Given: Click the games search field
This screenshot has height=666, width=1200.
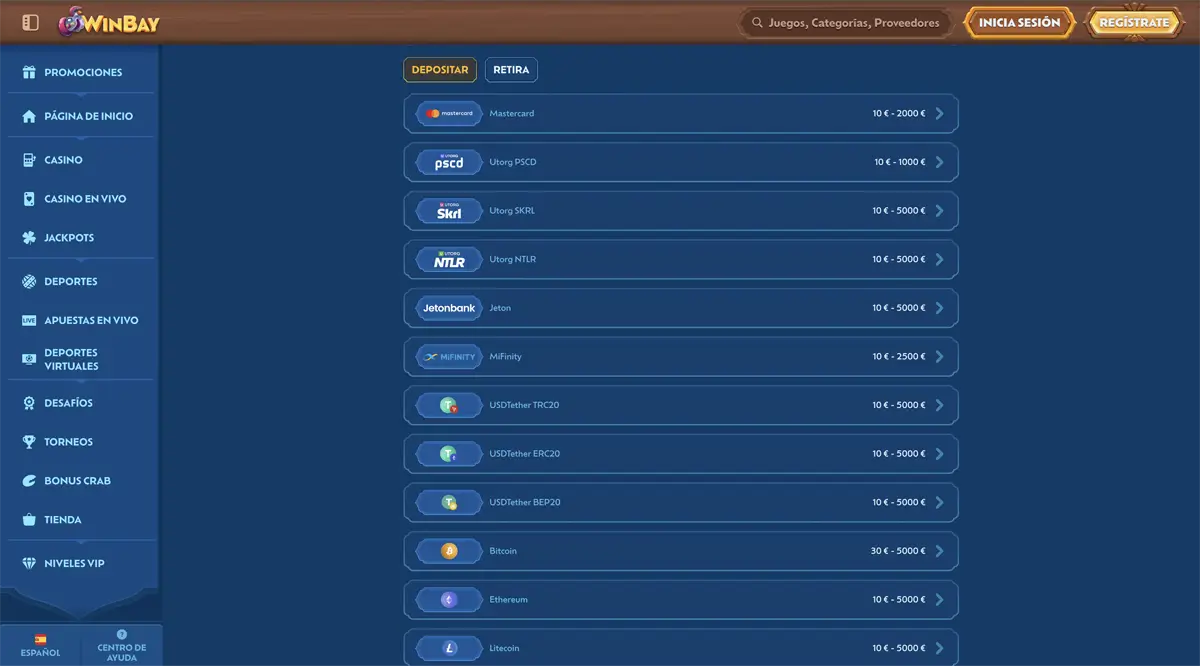Looking at the screenshot, I should [845, 23].
